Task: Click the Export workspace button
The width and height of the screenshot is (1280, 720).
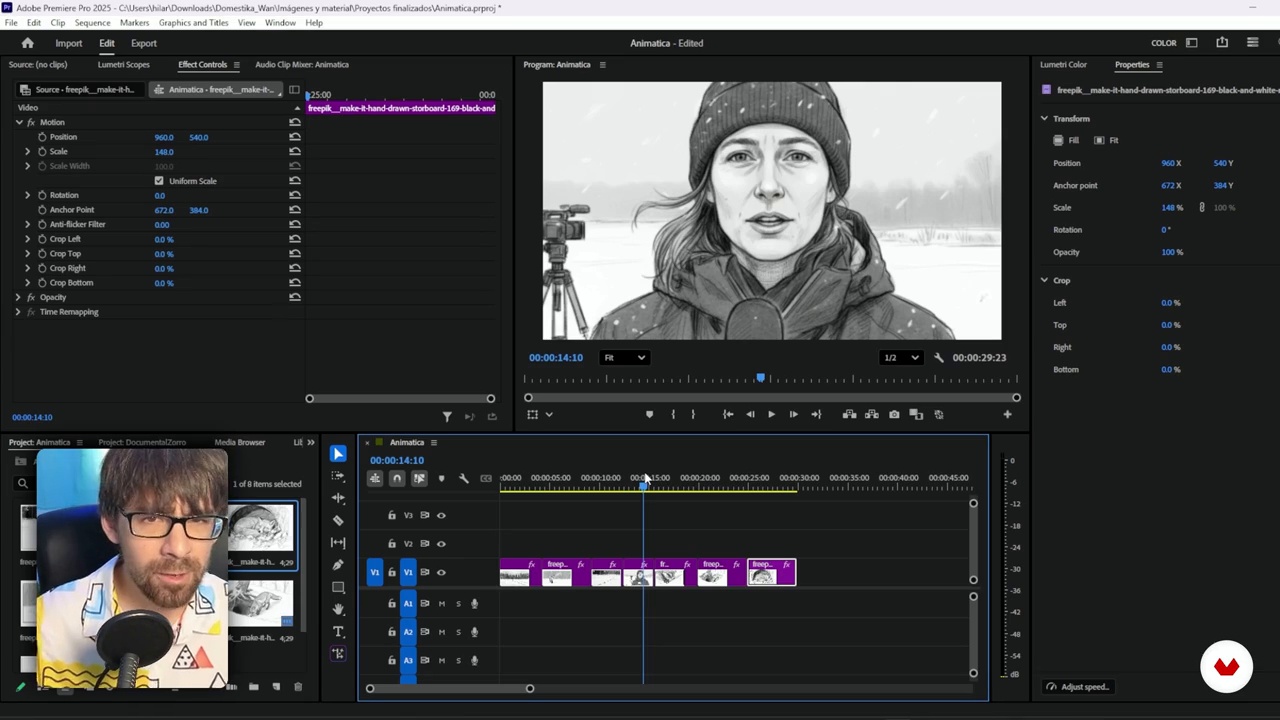Action: 144,43
